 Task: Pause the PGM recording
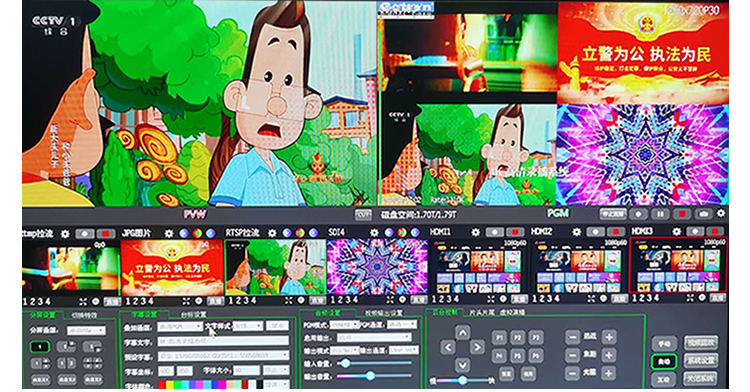tap(660, 214)
